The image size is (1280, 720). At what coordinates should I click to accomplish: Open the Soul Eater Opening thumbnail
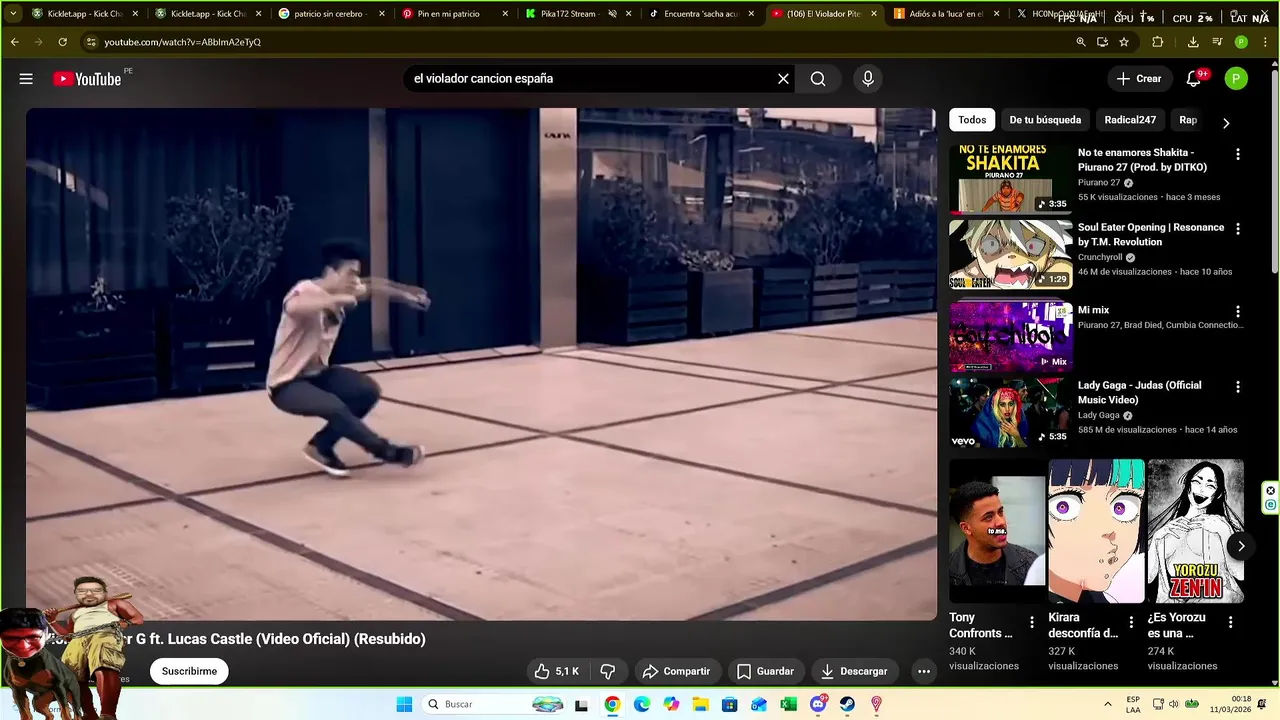pyautogui.click(x=1010, y=254)
